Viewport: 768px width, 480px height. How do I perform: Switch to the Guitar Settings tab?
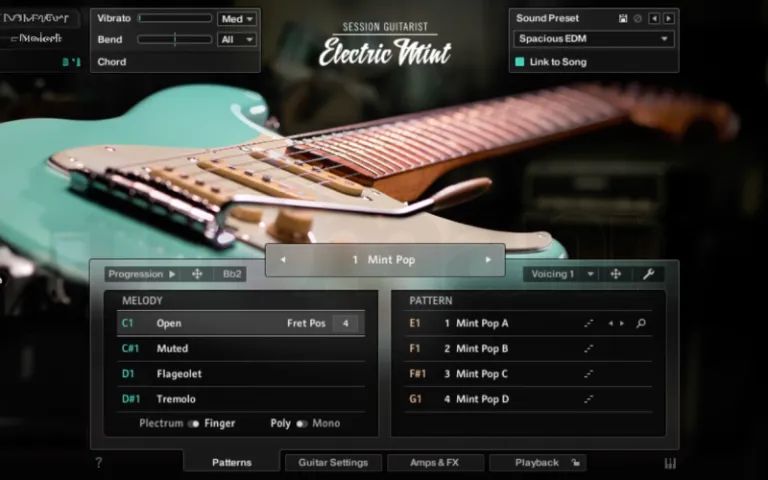coord(333,462)
